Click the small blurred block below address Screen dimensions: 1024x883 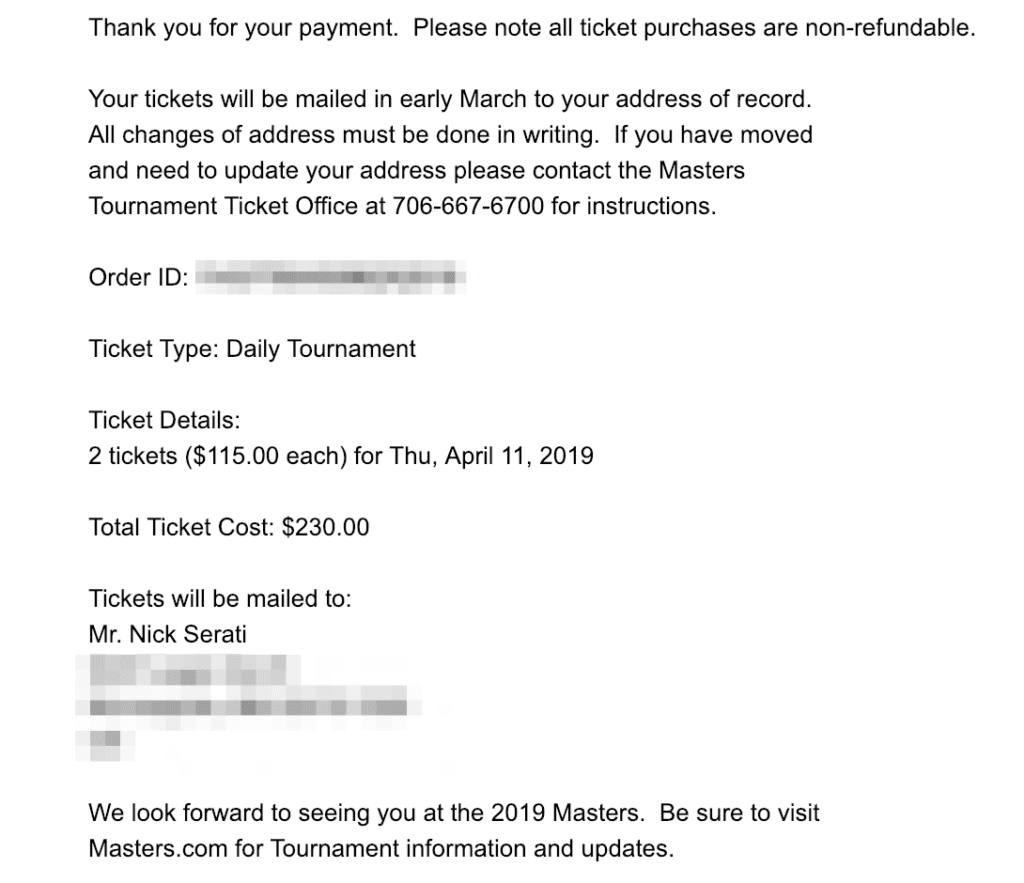point(105,745)
